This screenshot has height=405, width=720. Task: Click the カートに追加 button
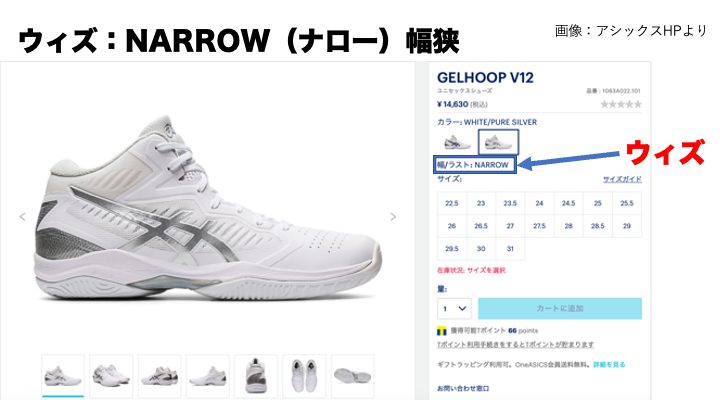(560, 309)
